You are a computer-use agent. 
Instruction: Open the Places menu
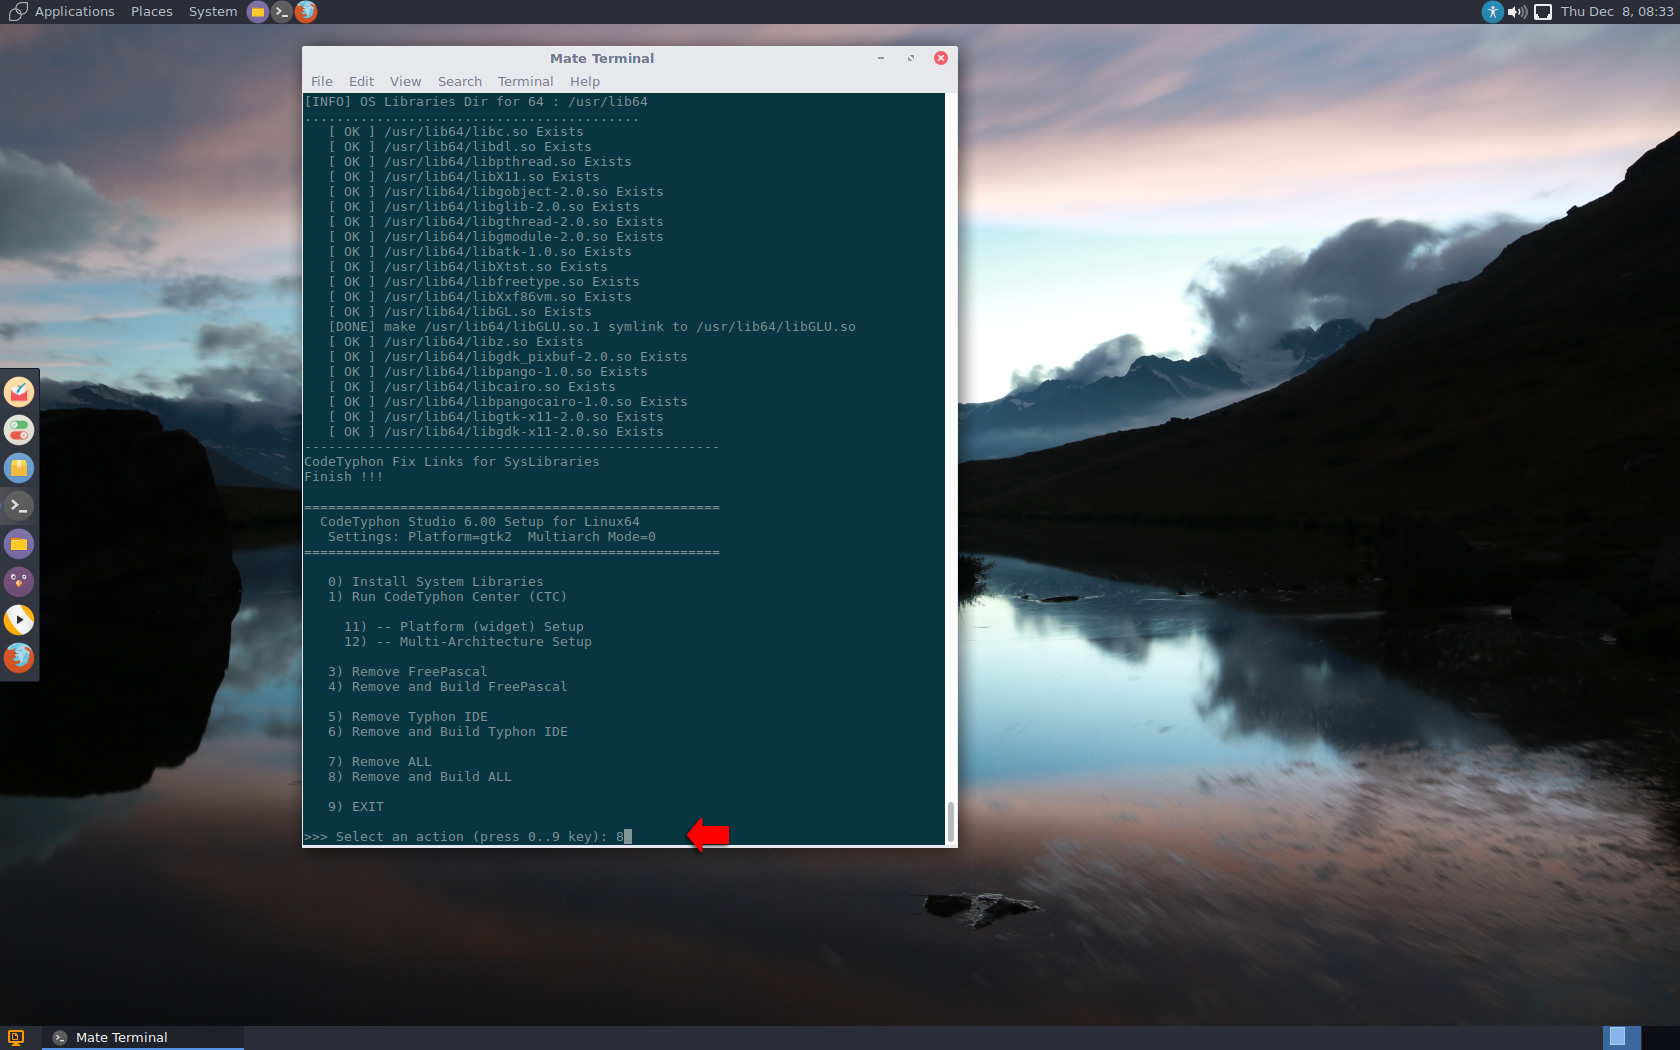click(x=151, y=12)
